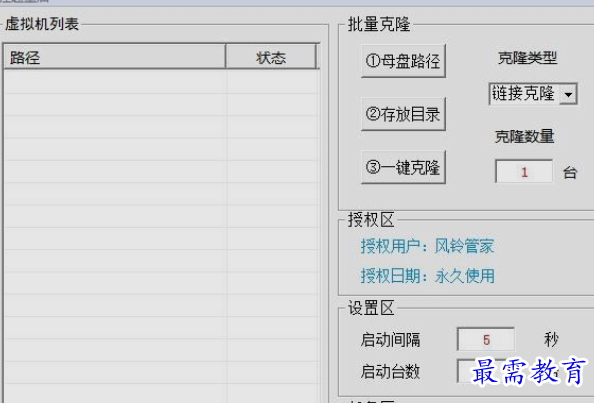Image resolution: width=594 pixels, height=403 pixels.
Task: Sort by the 状态 column header
Action: coord(270,57)
